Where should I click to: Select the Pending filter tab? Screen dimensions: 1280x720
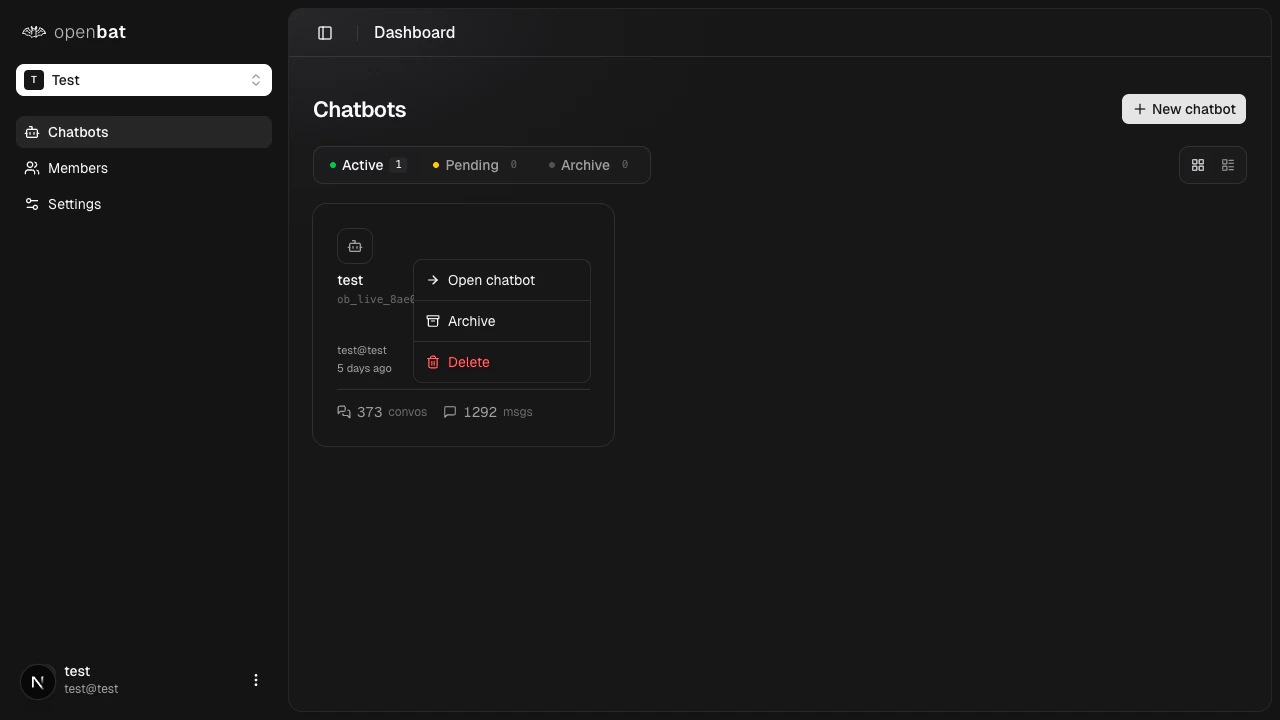point(472,165)
